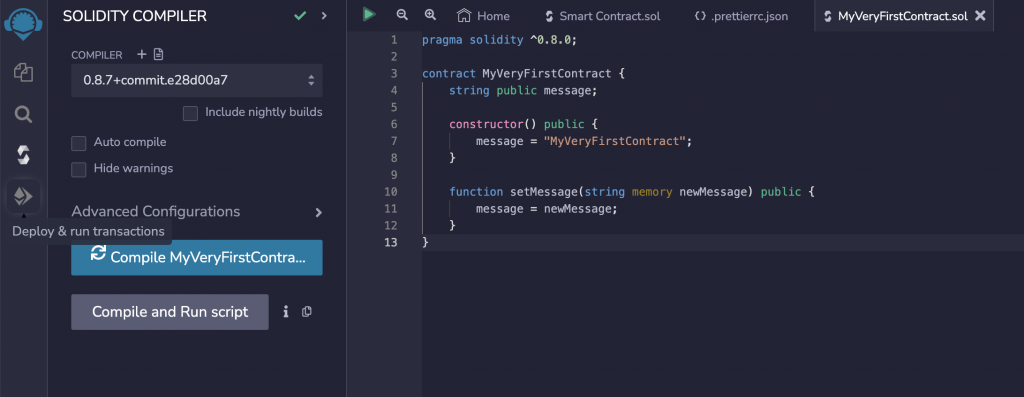This screenshot has width=1024, height=397.
Task: Add a custom compiler with the plus icon
Action: [142, 54]
